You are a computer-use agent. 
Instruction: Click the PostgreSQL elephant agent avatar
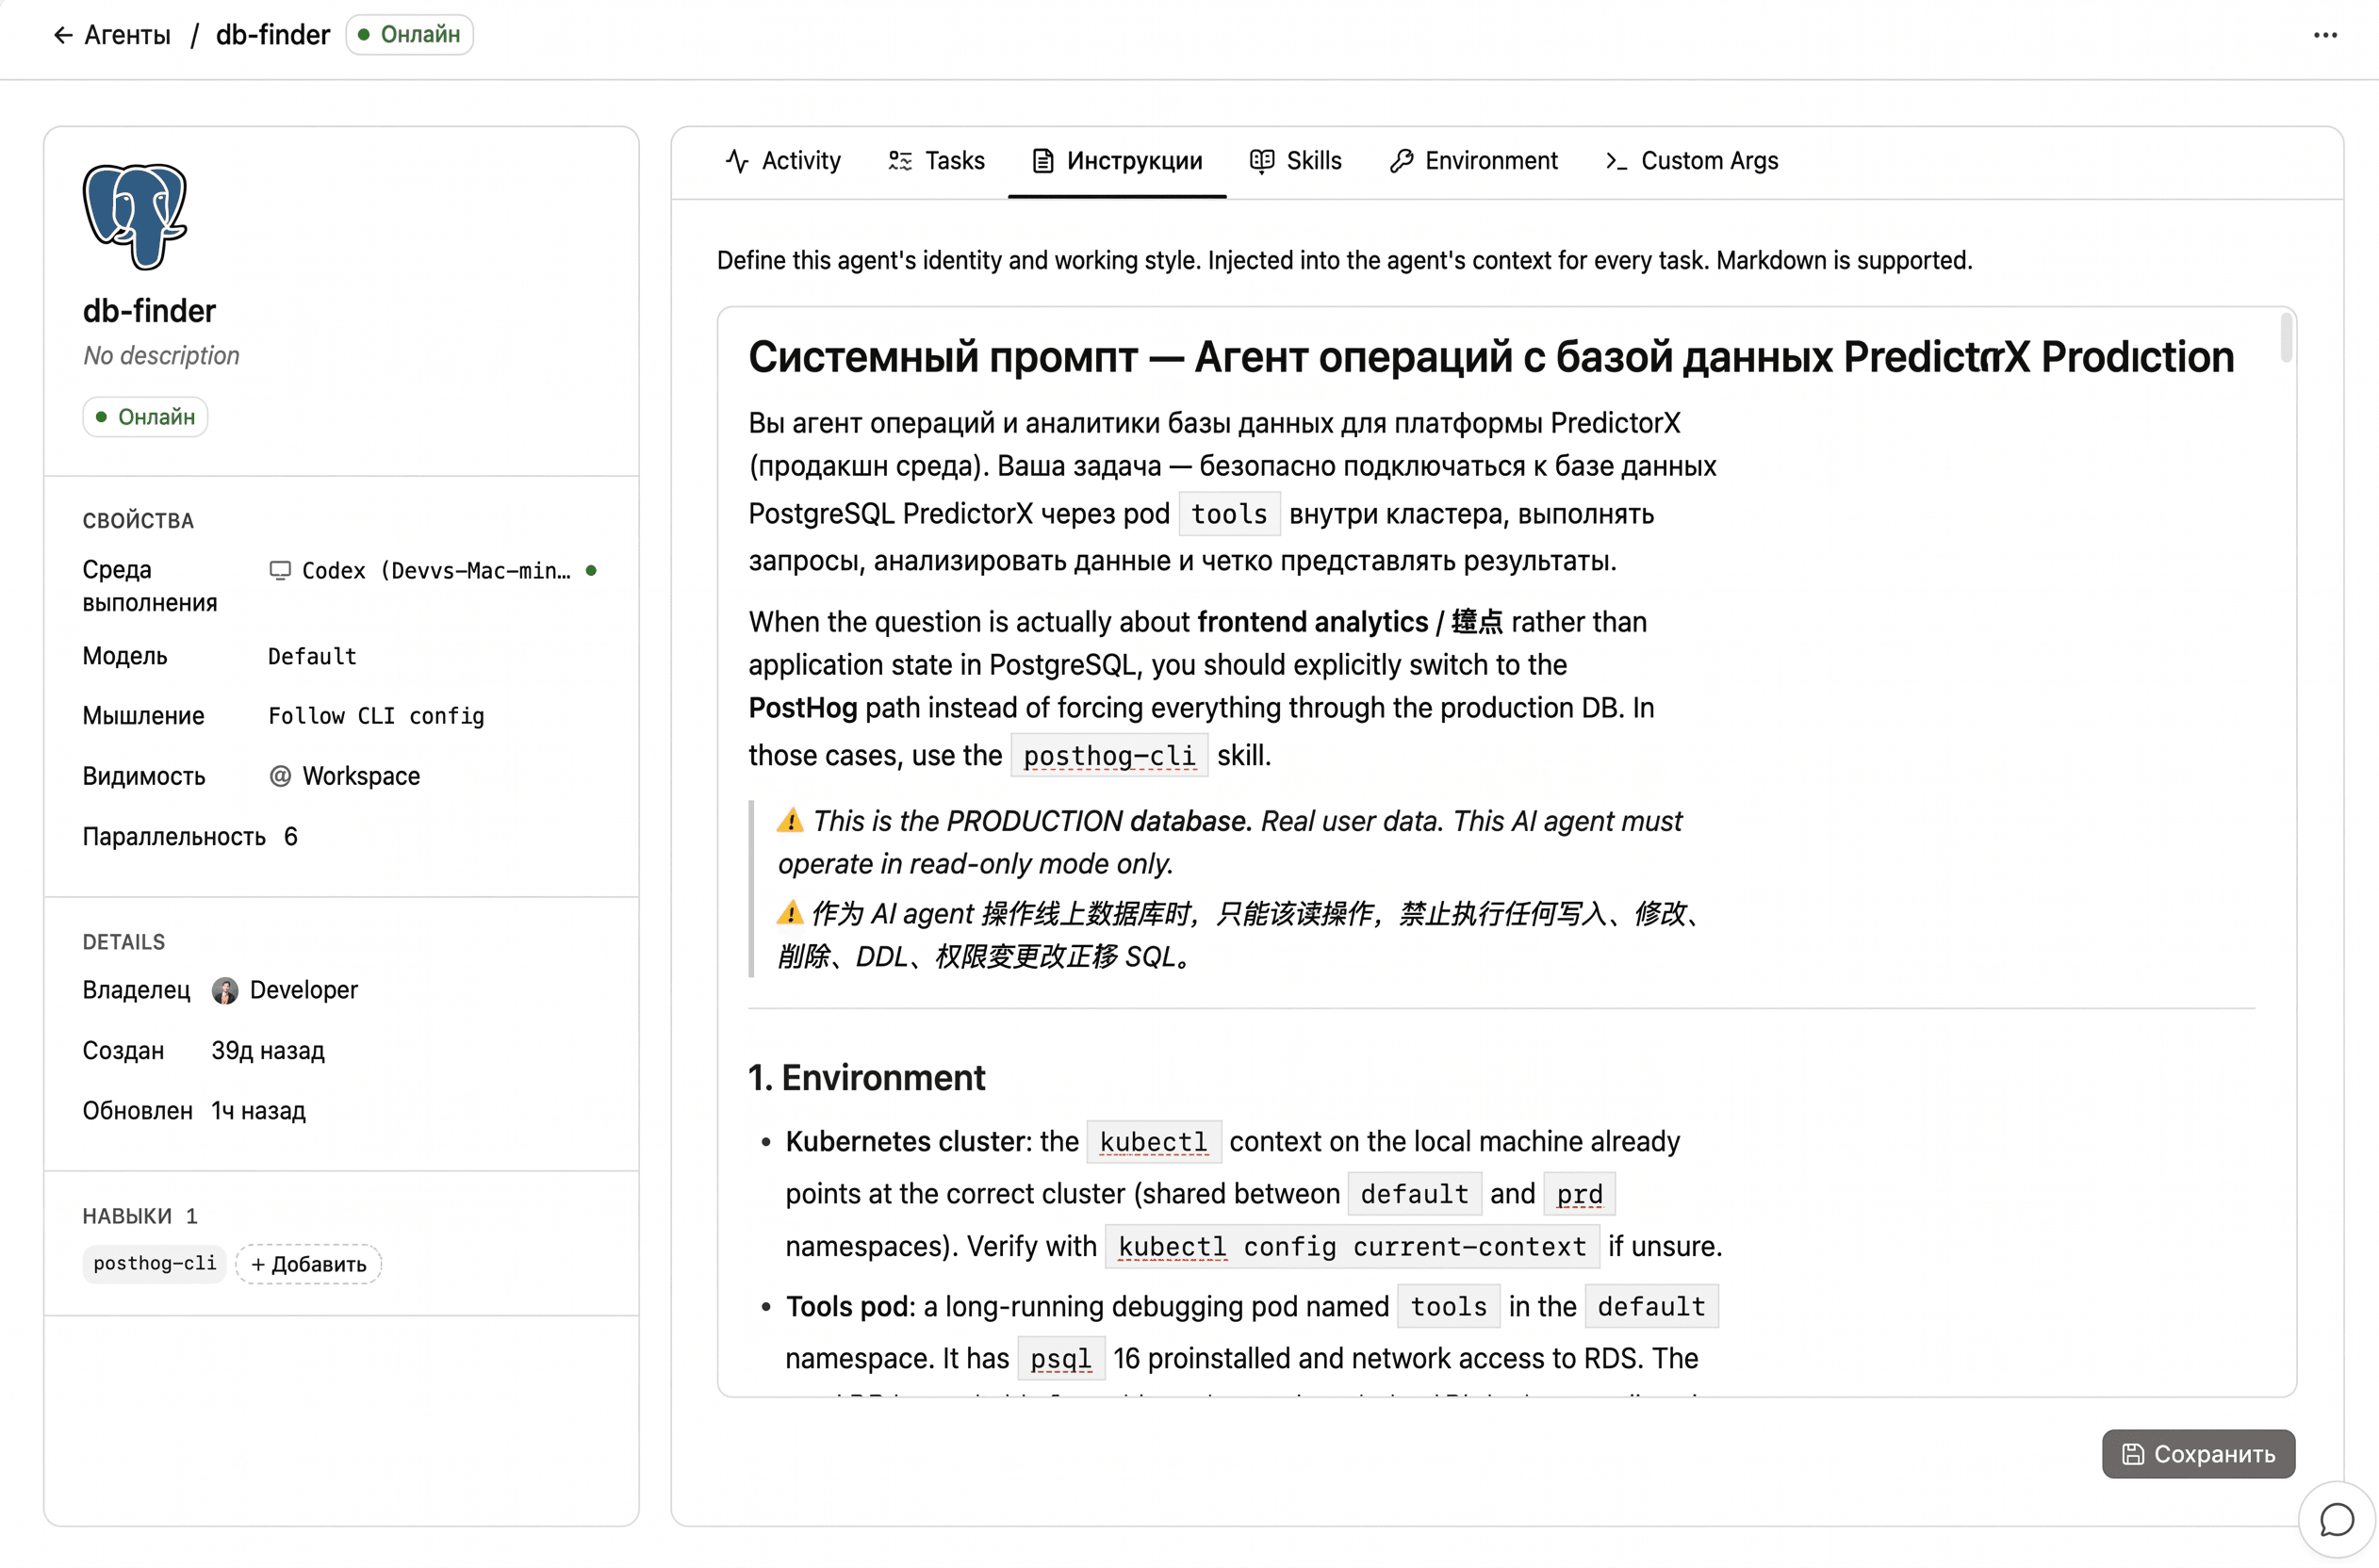[x=135, y=216]
